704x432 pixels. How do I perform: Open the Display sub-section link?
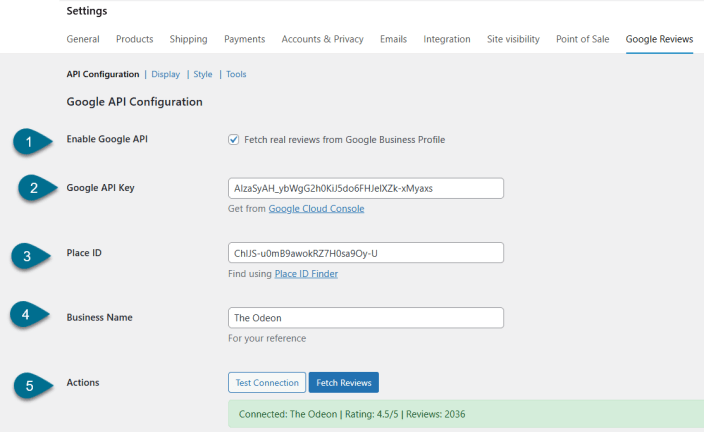click(x=165, y=74)
